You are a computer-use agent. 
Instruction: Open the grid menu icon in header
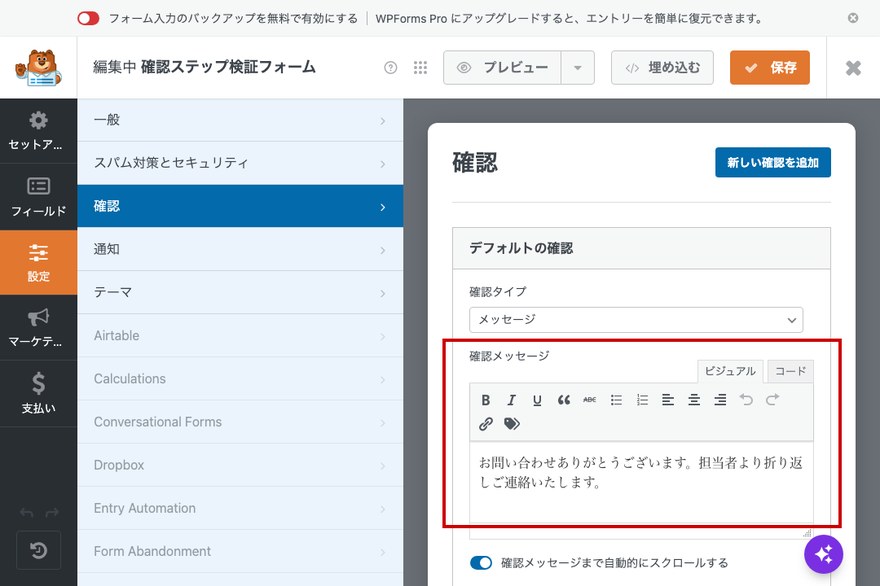click(420, 68)
